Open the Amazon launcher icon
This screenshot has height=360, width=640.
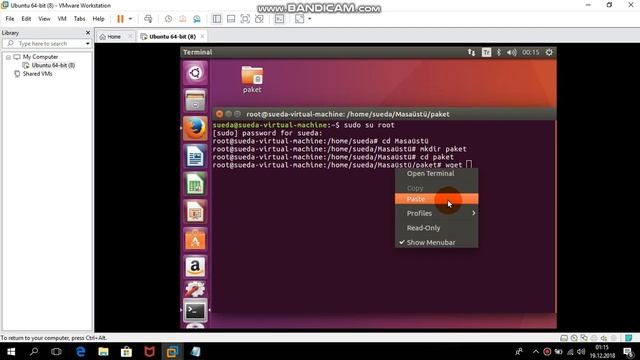(x=195, y=267)
